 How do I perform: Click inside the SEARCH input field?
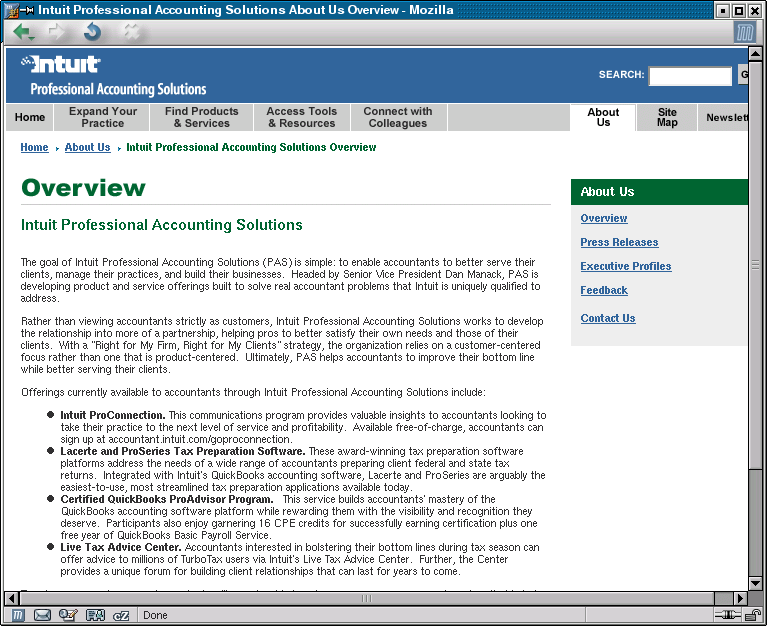click(x=690, y=76)
